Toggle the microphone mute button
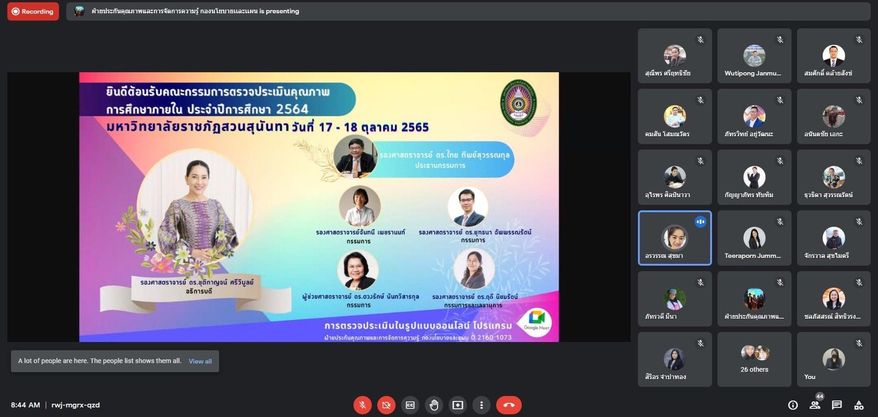The height and width of the screenshot is (417, 878). coord(362,405)
